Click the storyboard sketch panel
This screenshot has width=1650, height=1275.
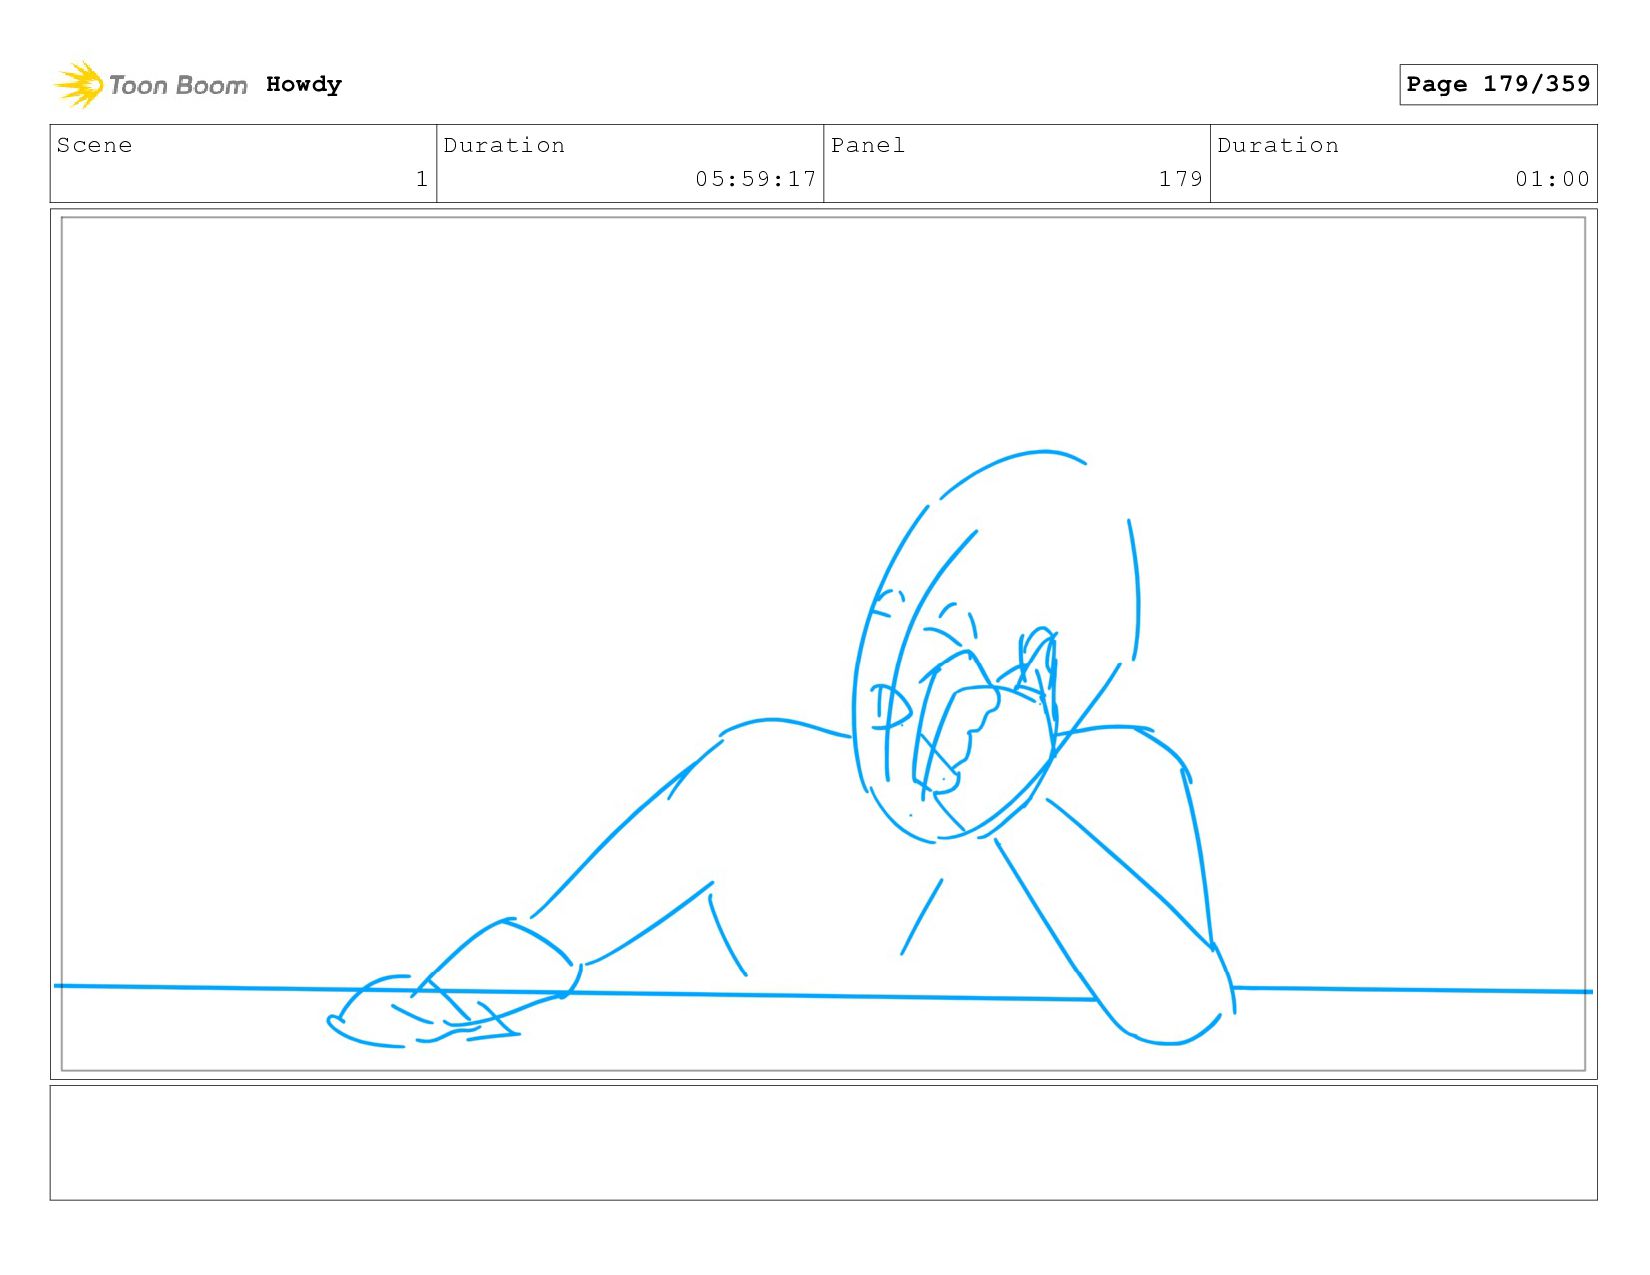click(824, 644)
